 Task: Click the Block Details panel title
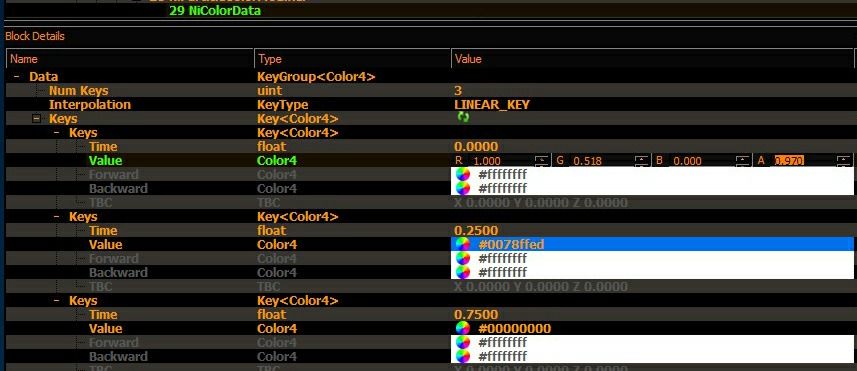[x=35, y=36]
